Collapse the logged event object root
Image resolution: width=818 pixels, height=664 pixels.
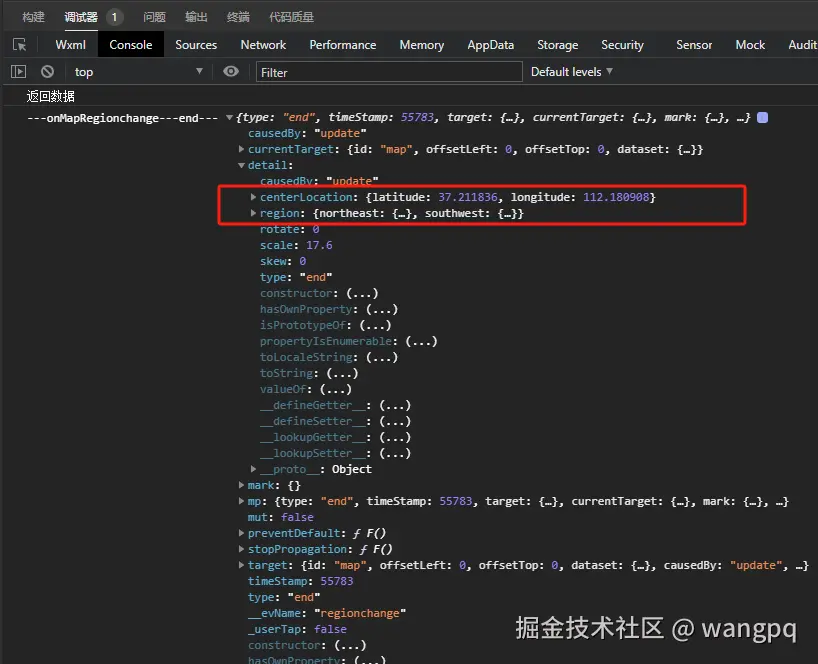coord(229,117)
